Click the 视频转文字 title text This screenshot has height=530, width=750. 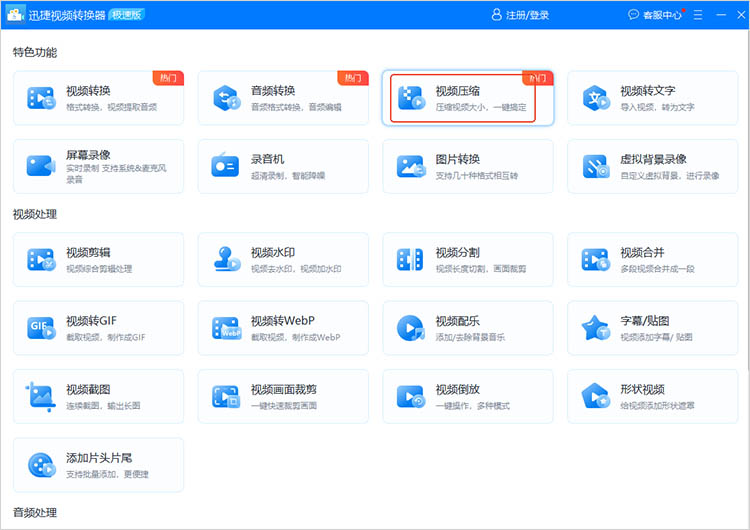coord(648,90)
